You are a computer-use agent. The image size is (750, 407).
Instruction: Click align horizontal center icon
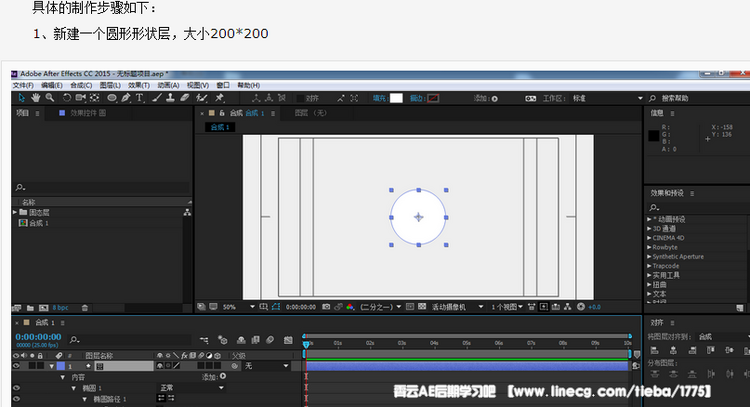673,351
